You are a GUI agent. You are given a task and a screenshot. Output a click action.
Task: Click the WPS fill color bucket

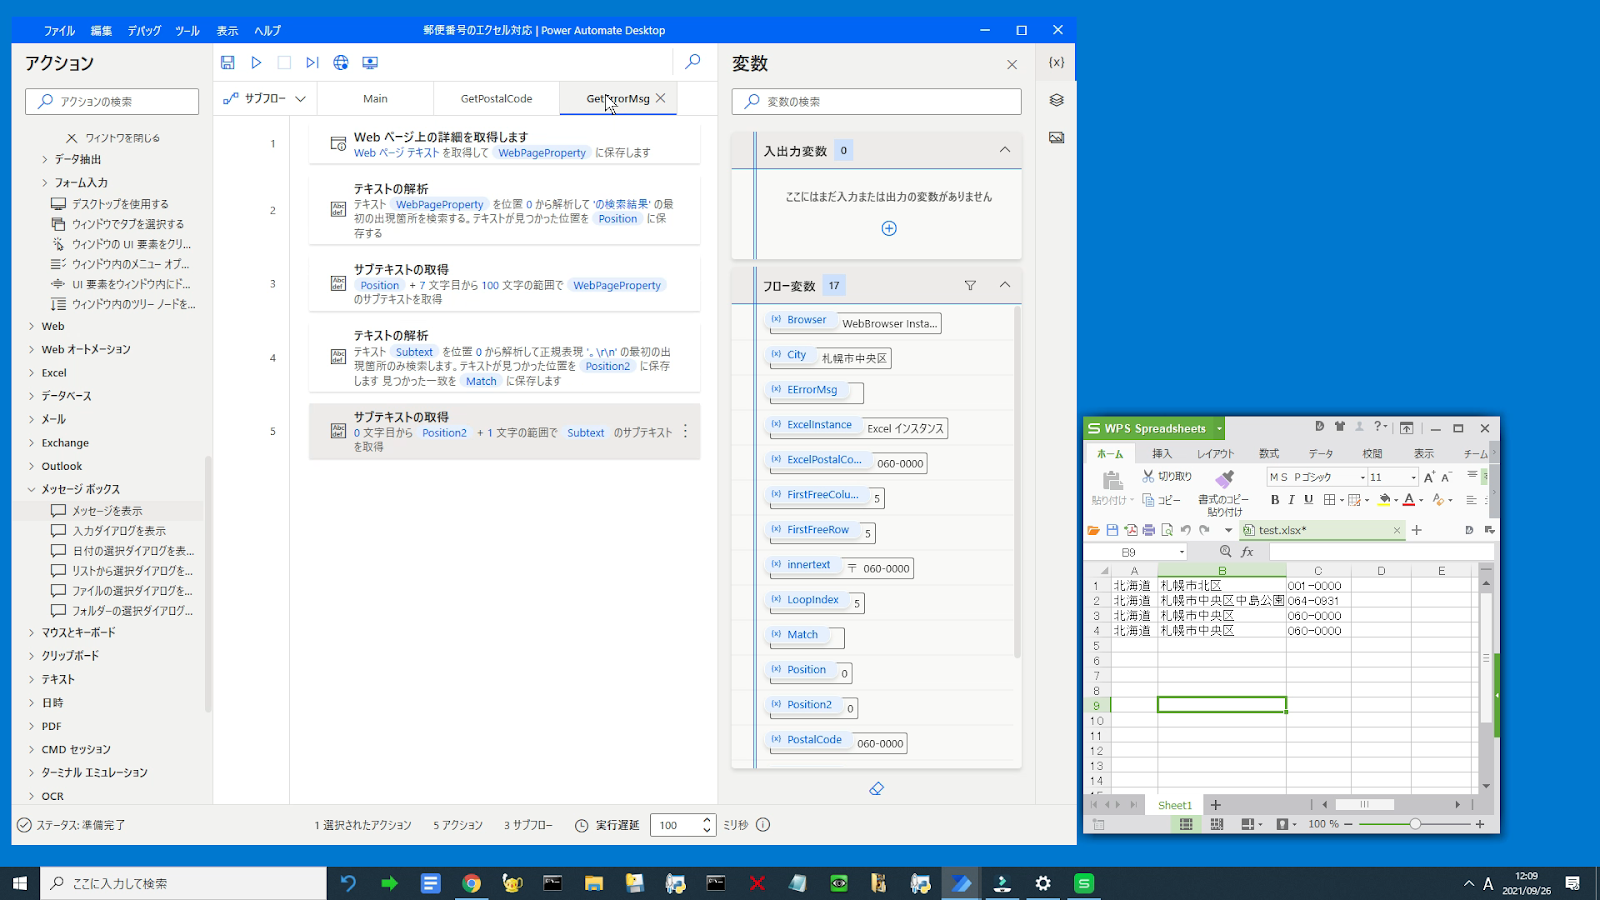click(x=1384, y=500)
